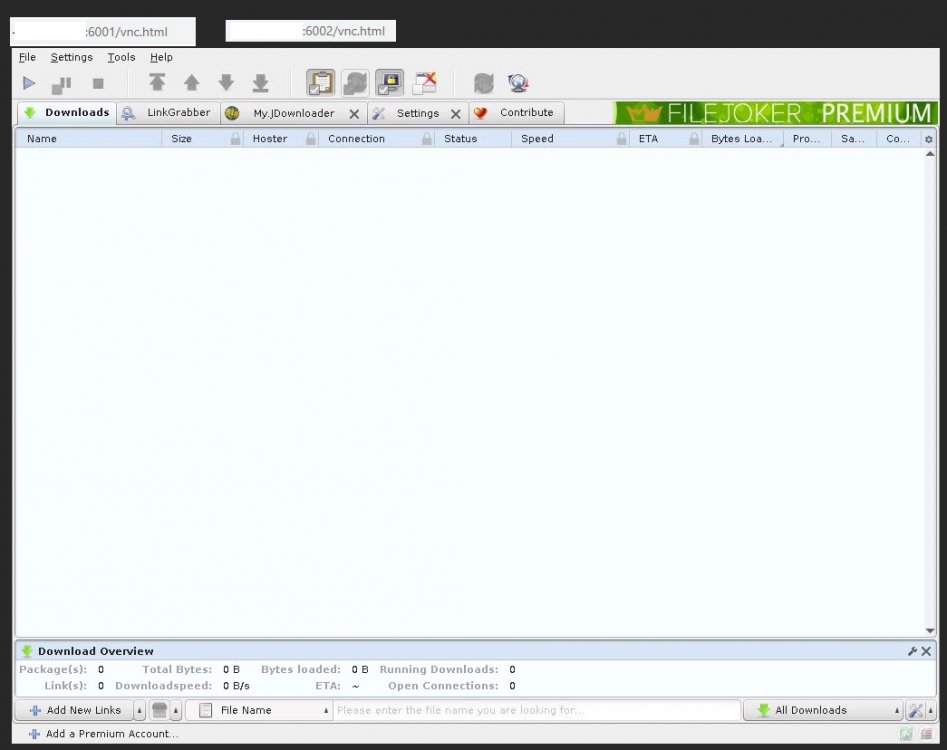The width and height of the screenshot is (947, 750).
Task: Close the My.JDownloader tab
Action: click(355, 114)
